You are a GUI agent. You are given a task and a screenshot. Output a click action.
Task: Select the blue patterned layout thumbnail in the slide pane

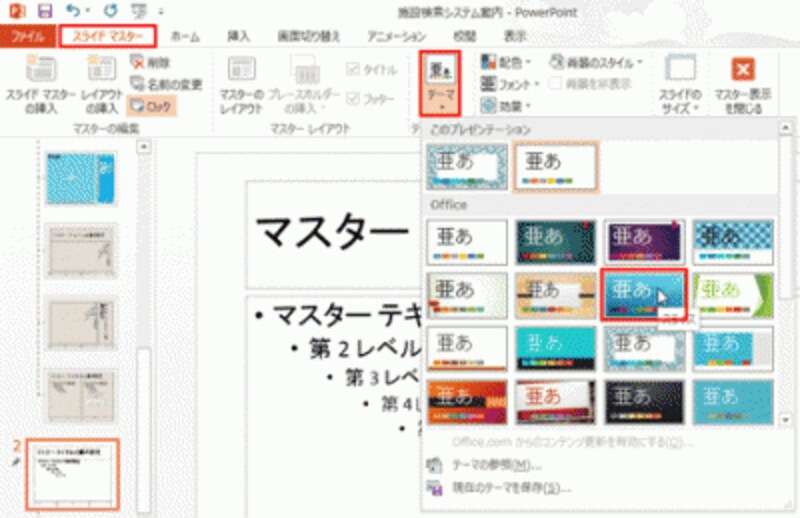pos(81,178)
